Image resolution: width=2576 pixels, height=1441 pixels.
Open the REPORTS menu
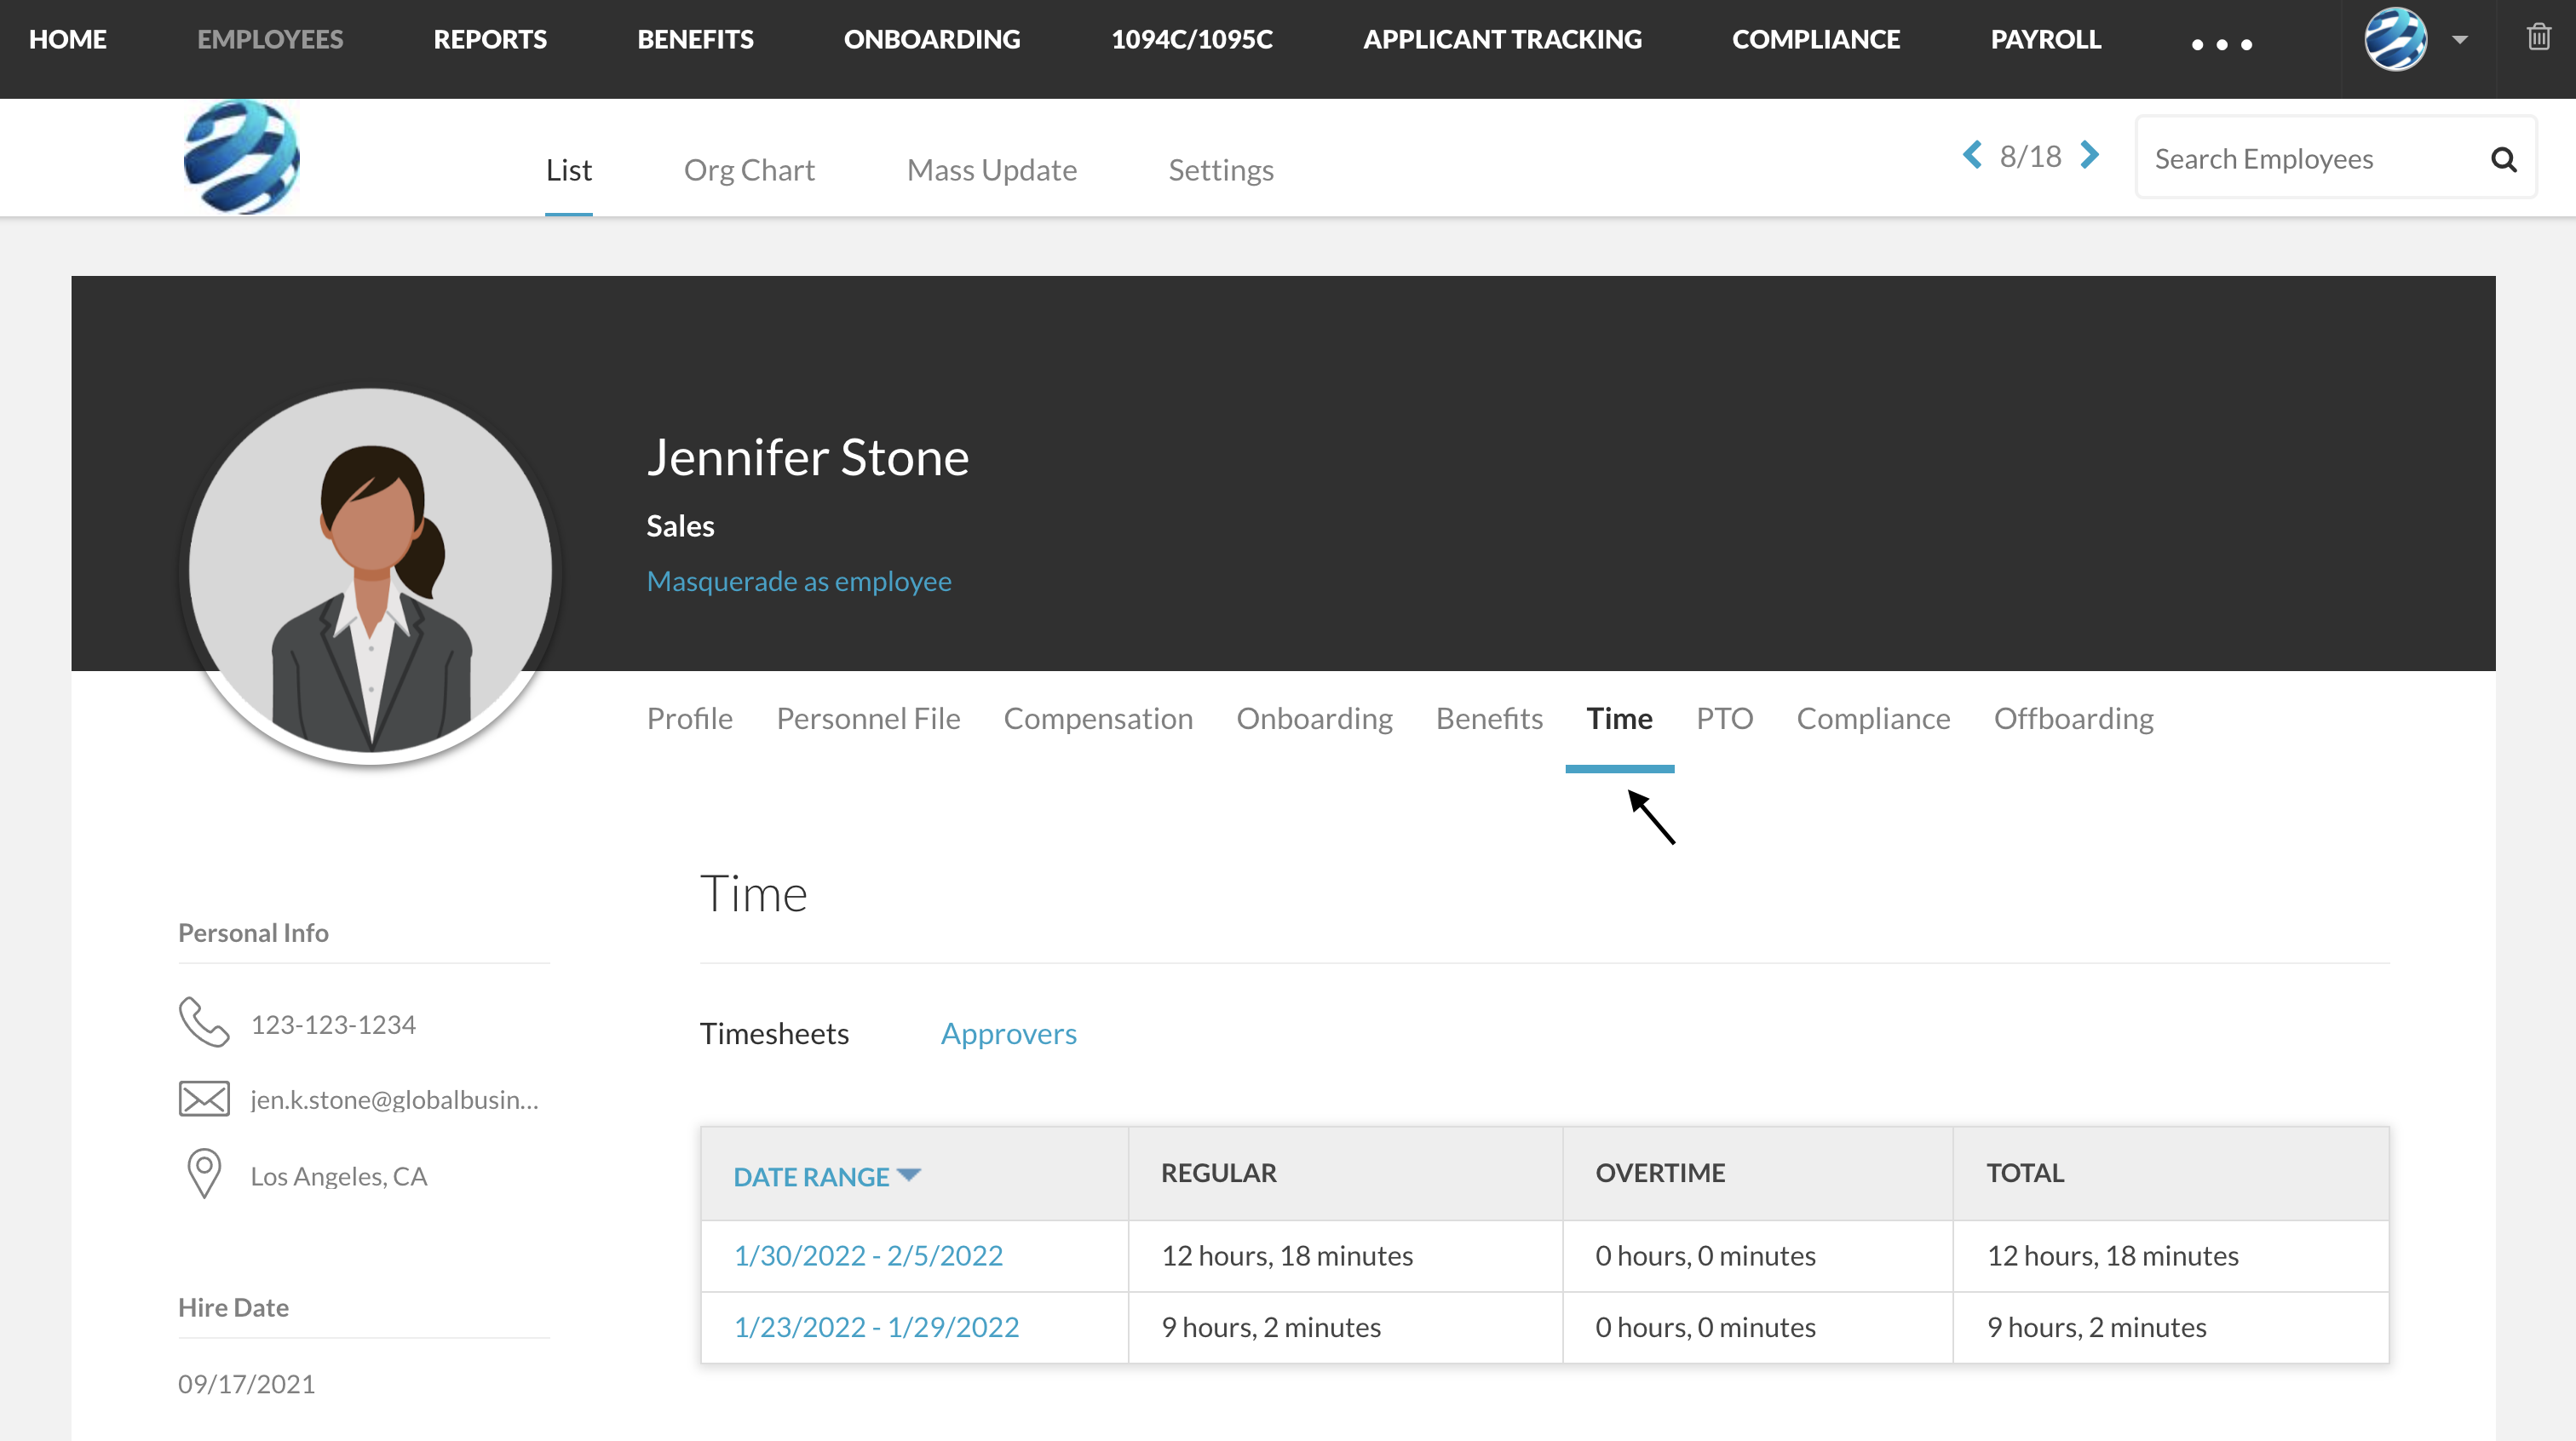coord(490,39)
